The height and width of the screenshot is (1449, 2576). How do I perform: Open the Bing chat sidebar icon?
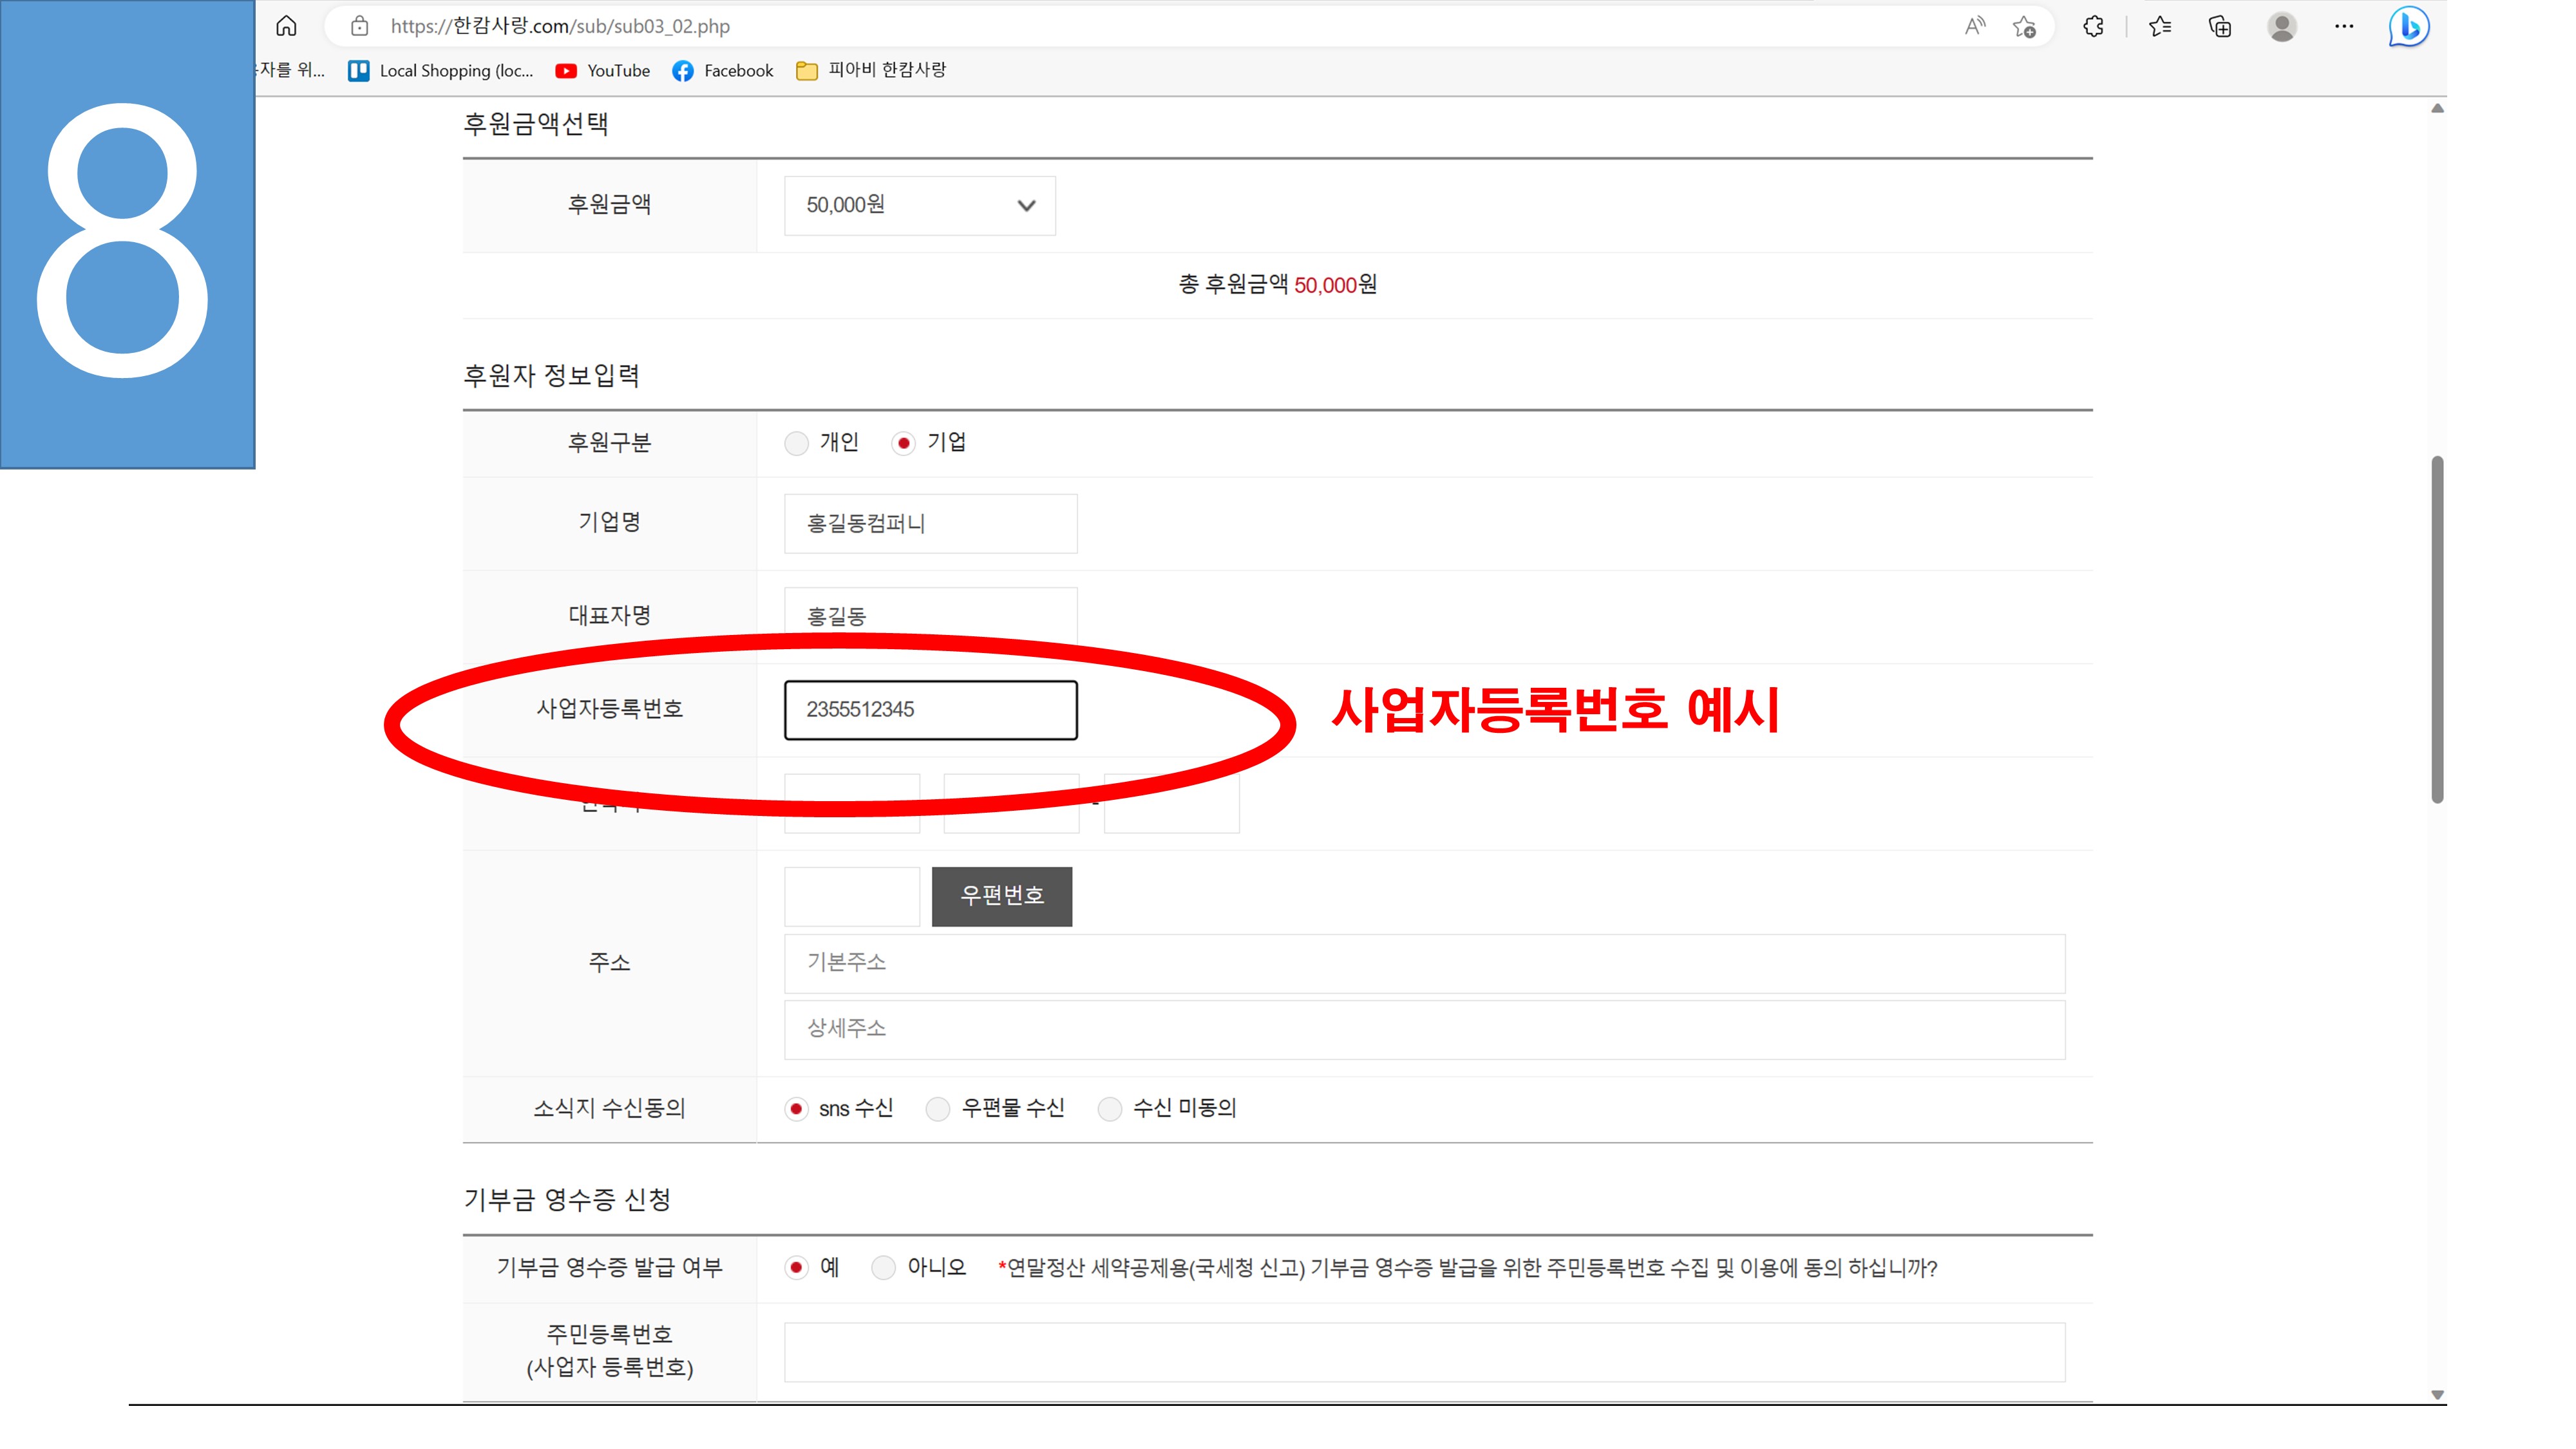(x=2408, y=26)
